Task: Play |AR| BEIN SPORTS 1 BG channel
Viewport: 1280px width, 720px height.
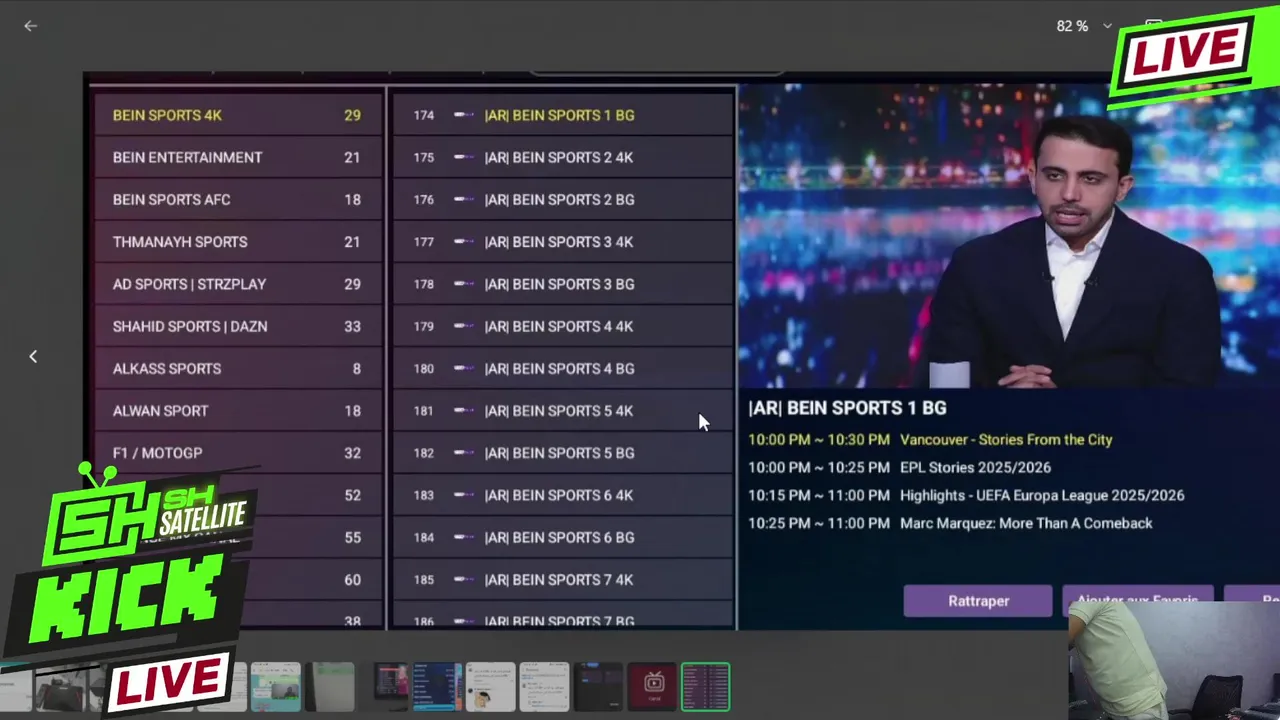Action: (x=563, y=115)
